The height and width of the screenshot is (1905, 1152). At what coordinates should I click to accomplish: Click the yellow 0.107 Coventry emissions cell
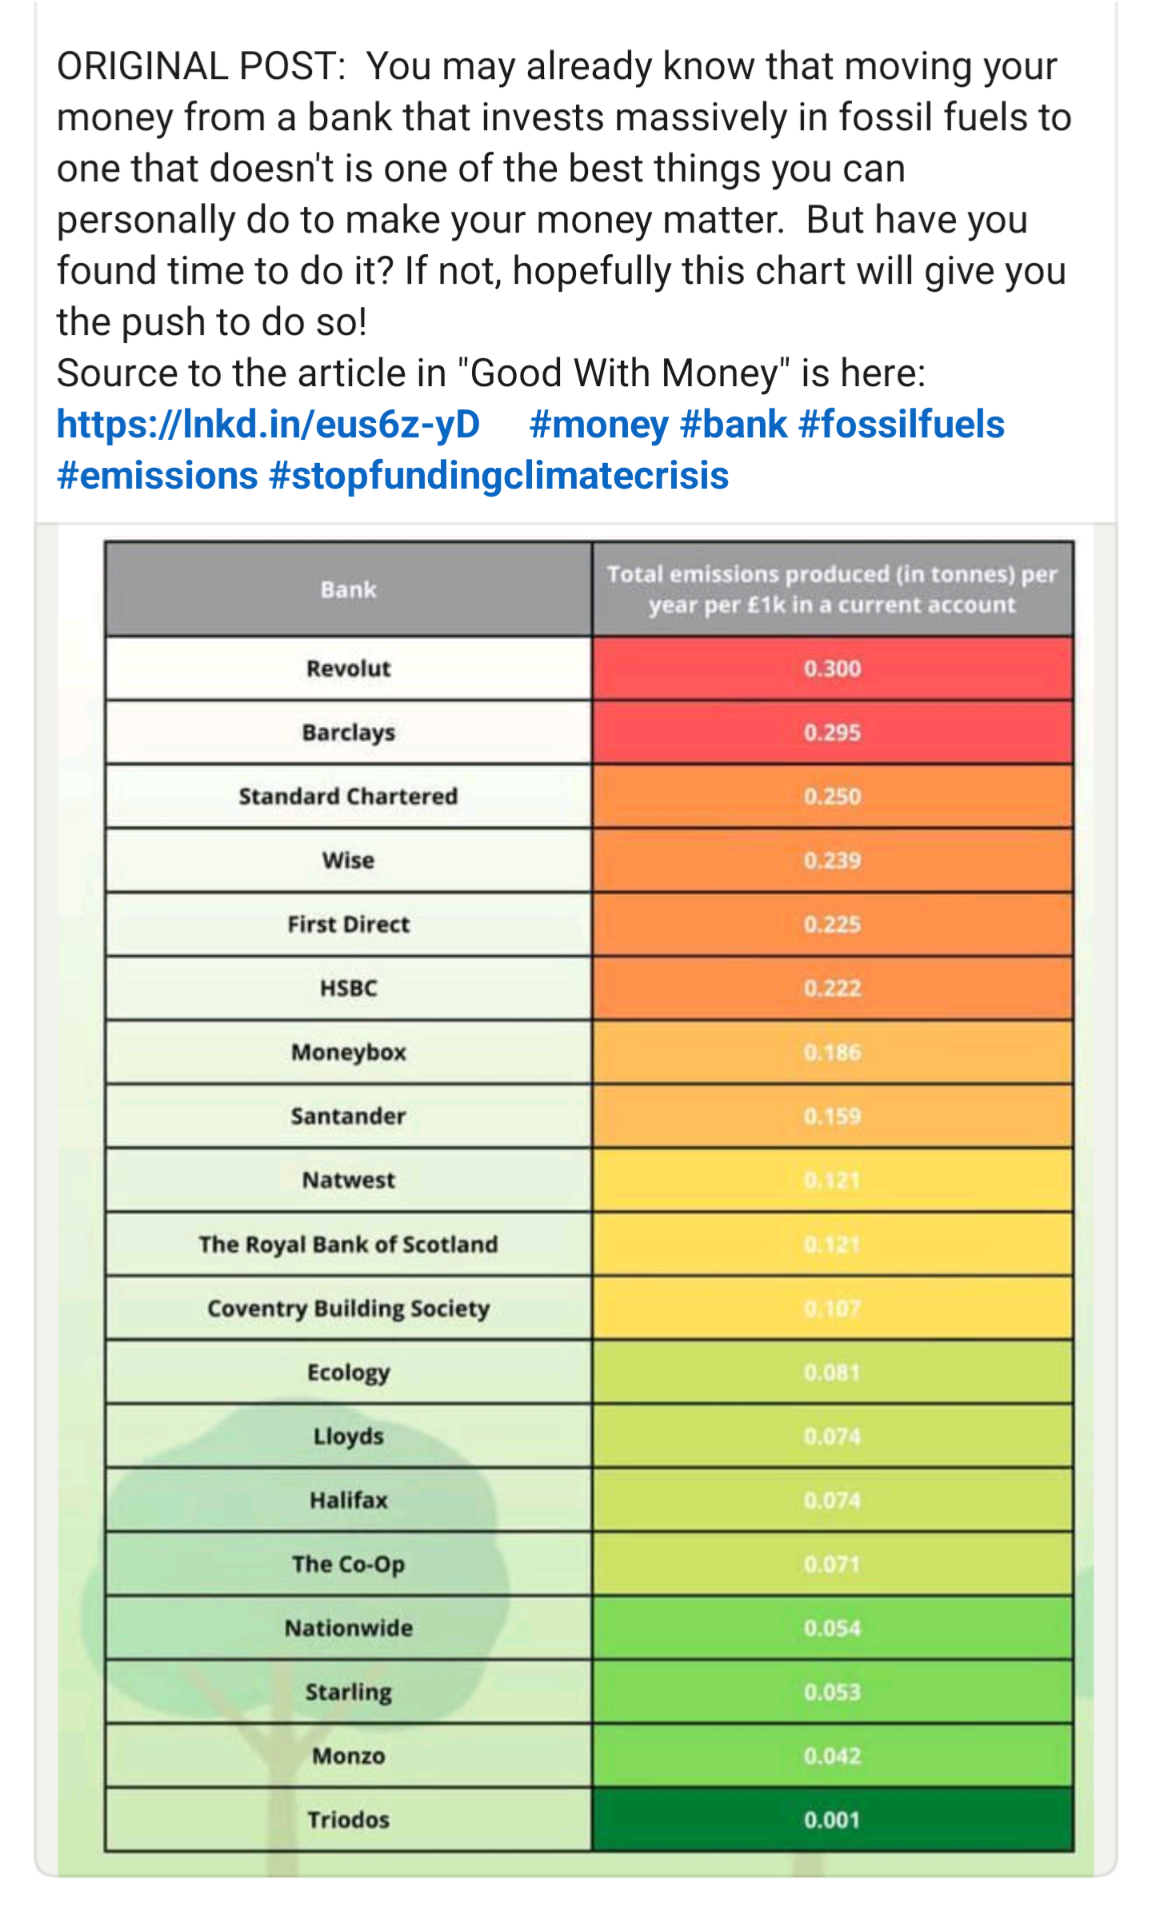click(831, 1308)
